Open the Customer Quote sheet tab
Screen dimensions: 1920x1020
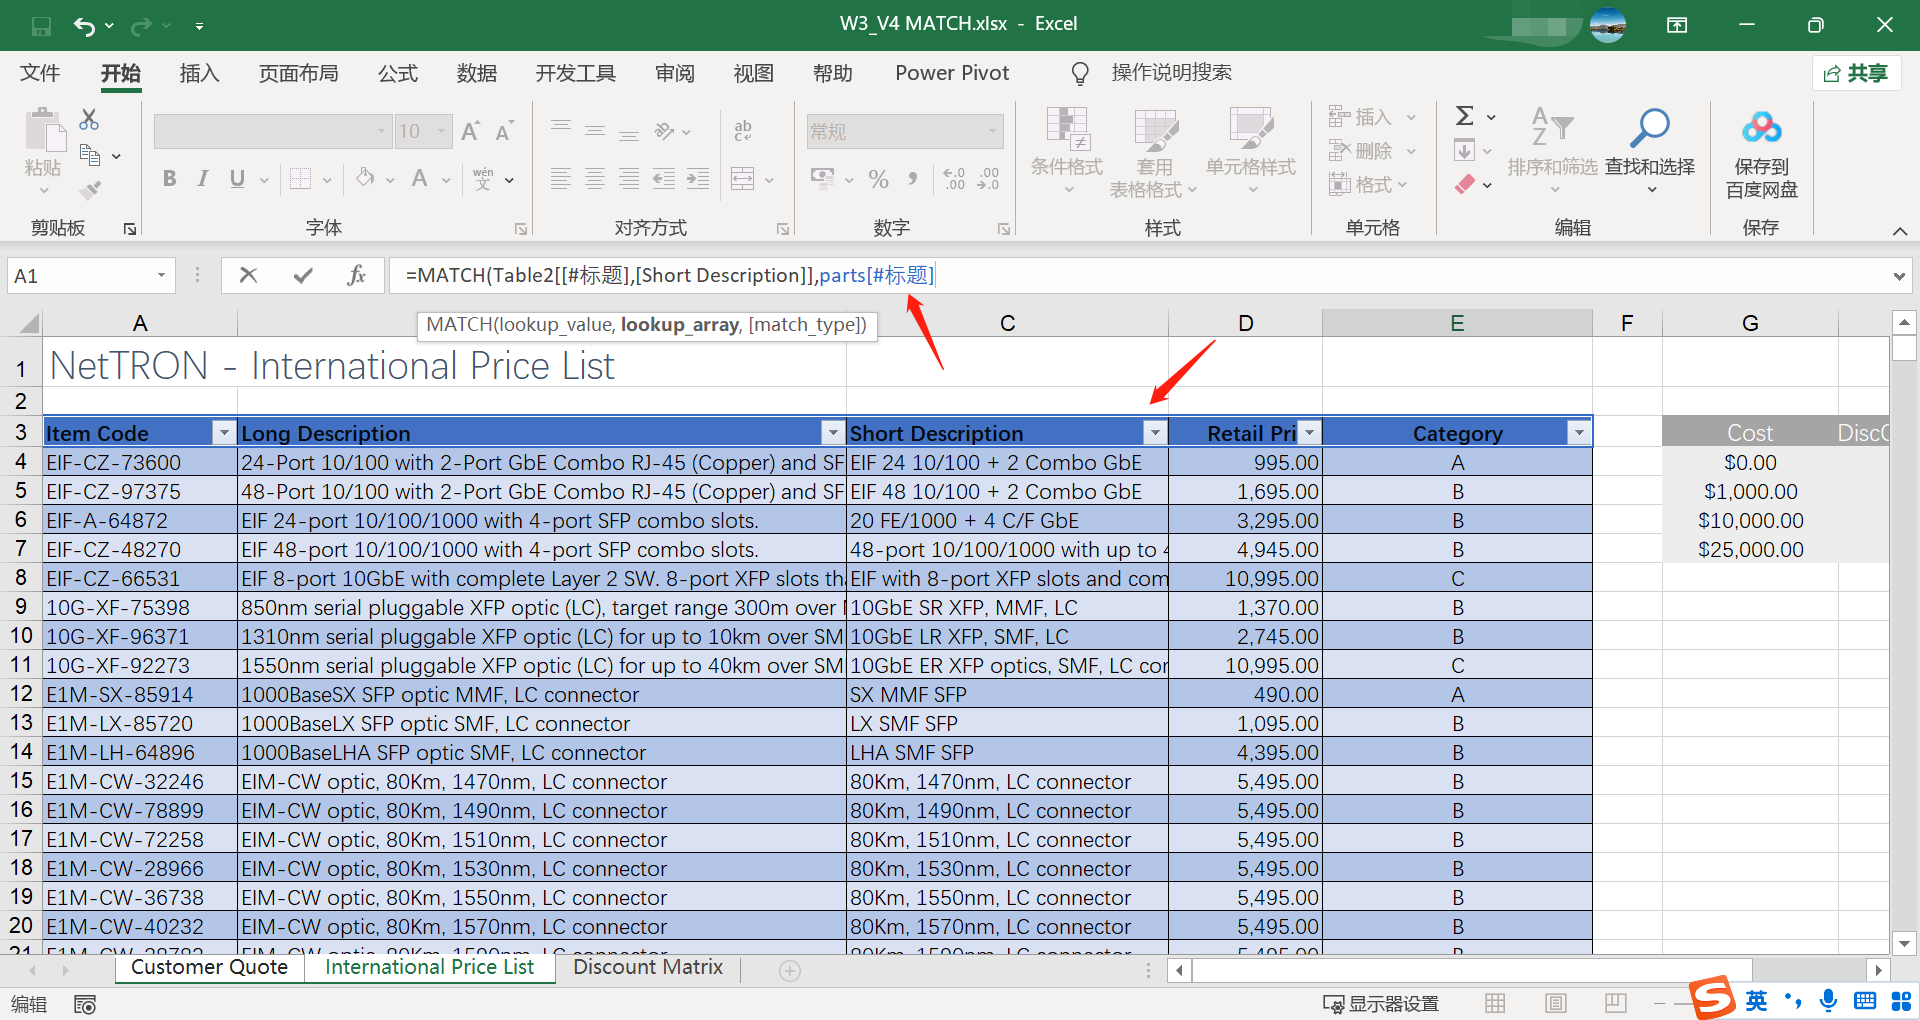pyautogui.click(x=209, y=967)
